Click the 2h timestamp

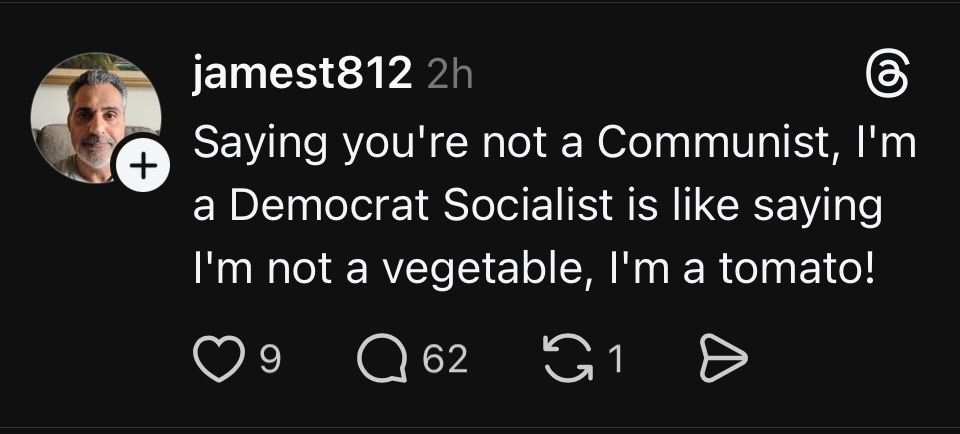pyautogui.click(x=449, y=77)
